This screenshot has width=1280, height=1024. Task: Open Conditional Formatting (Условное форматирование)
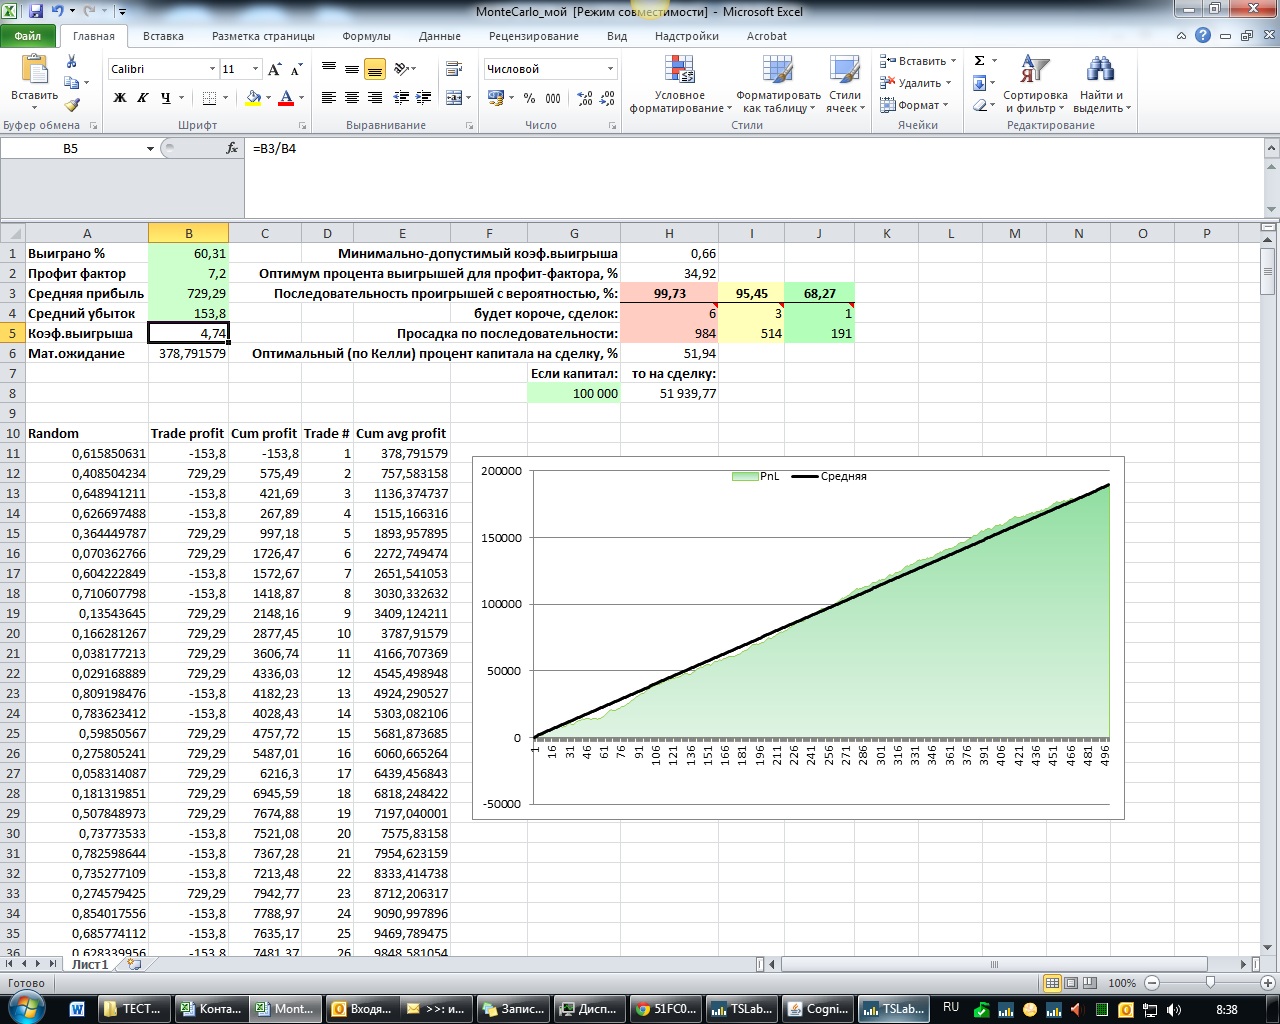pos(680,84)
